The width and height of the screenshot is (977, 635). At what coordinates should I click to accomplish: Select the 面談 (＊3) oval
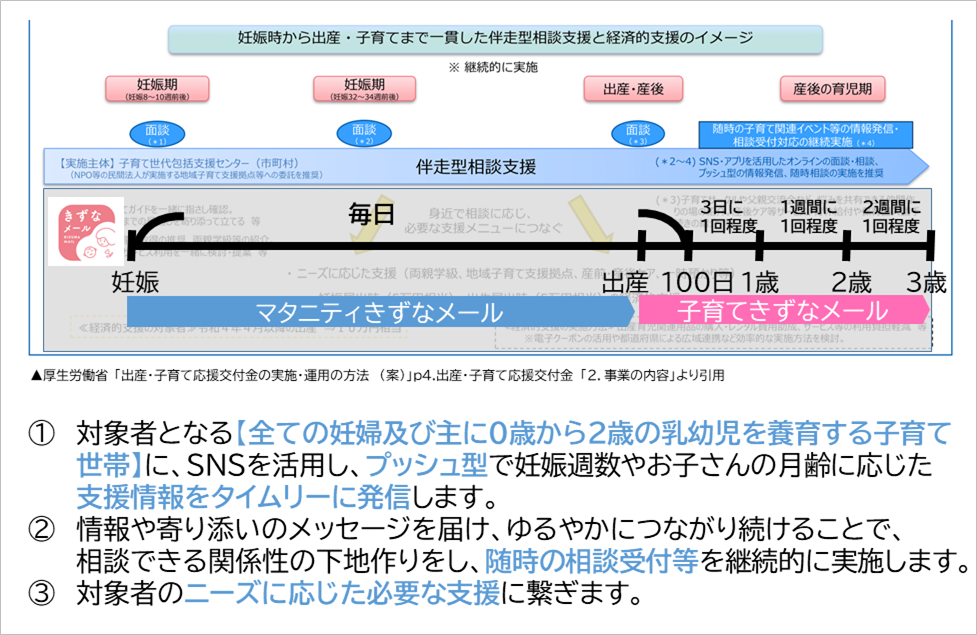[638, 133]
